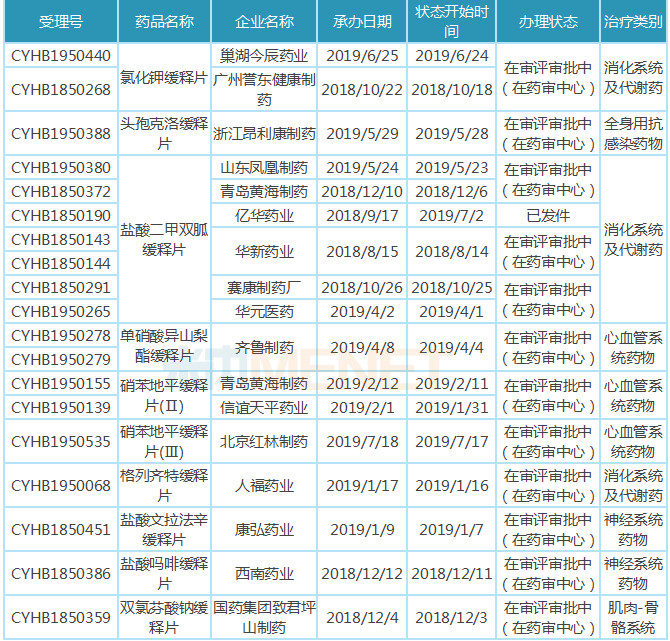Select cell CYHB1850143
The width and height of the screenshot is (670, 641).
(61, 239)
